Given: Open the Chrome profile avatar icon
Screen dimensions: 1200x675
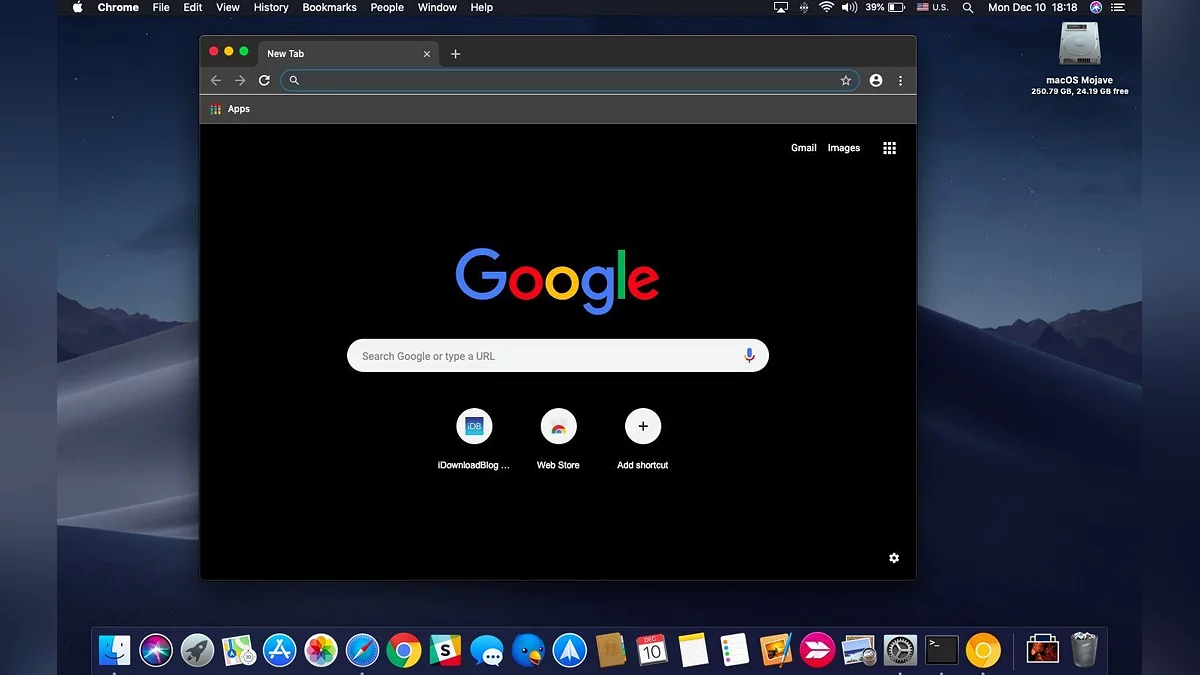Looking at the screenshot, I should click(876, 80).
